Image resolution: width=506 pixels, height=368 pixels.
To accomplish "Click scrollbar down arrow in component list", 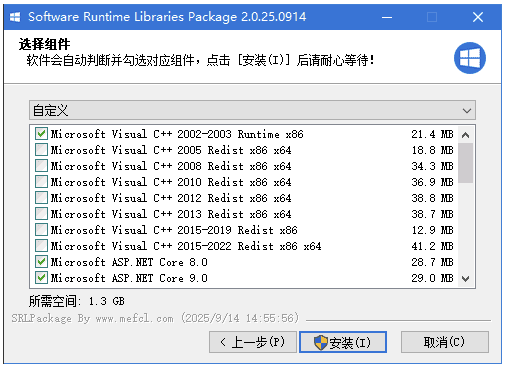I will click(466, 278).
